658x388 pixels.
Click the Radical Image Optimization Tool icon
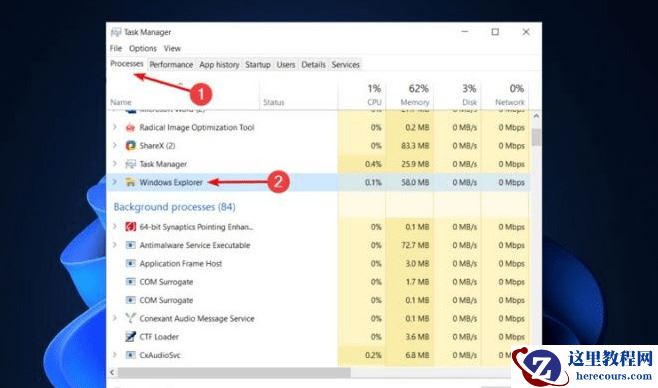[131, 127]
